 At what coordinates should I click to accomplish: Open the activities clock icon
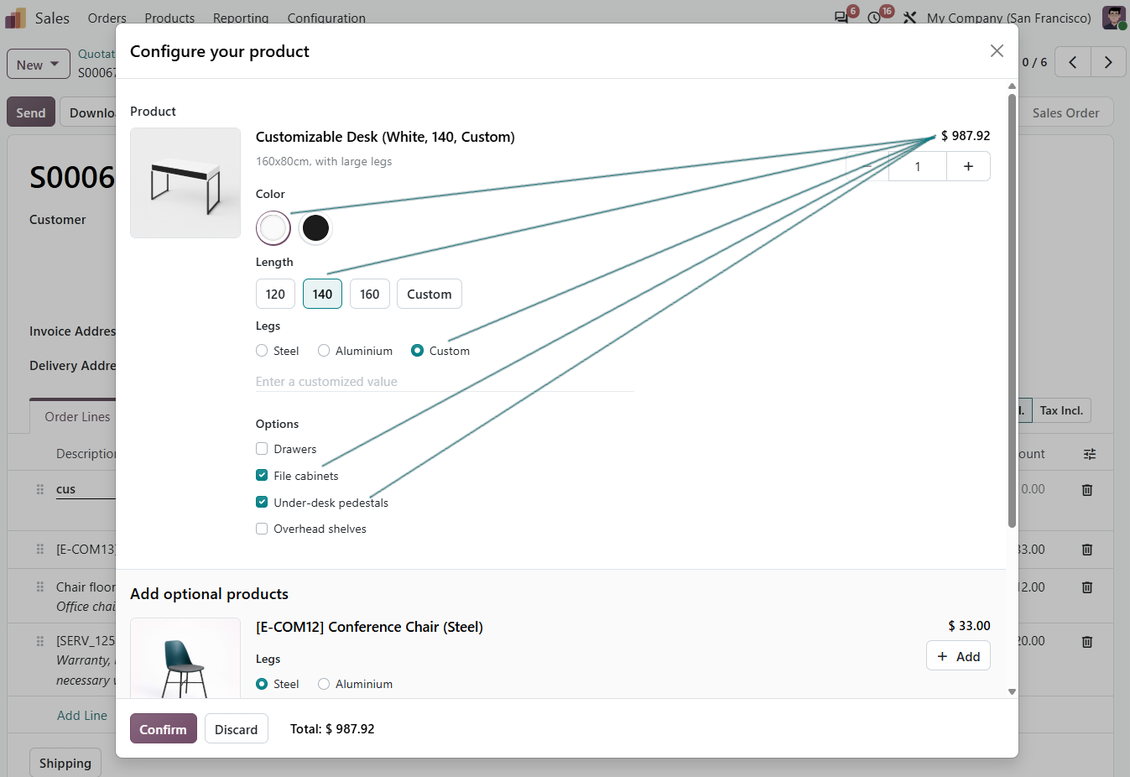coord(874,17)
